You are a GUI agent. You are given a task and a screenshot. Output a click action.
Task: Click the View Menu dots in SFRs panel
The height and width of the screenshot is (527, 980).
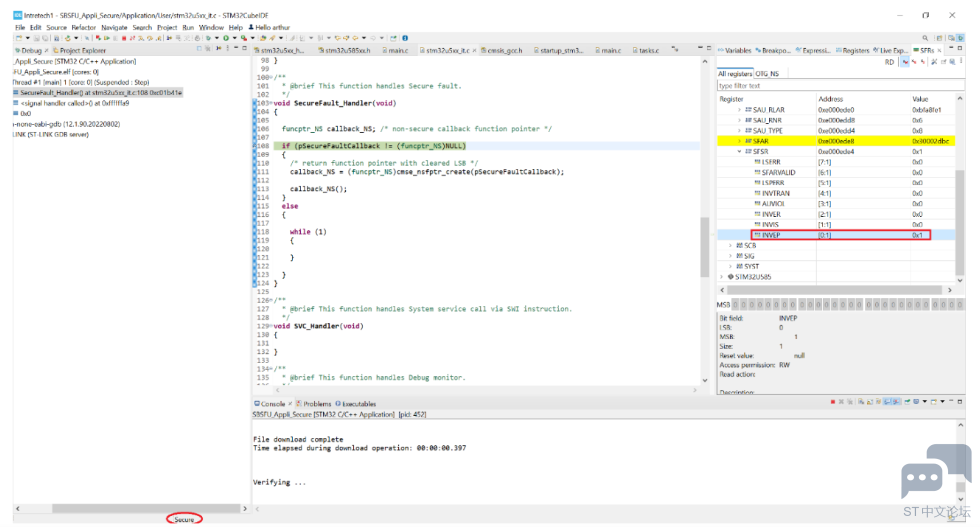[961, 61]
